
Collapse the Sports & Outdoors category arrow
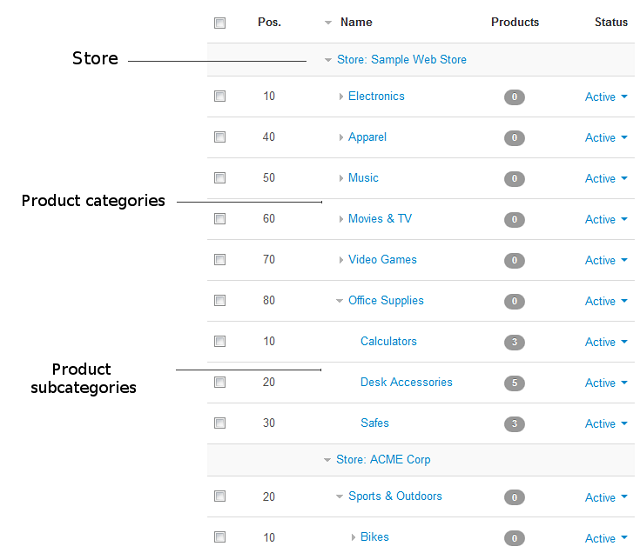pyautogui.click(x=339, y=497)
